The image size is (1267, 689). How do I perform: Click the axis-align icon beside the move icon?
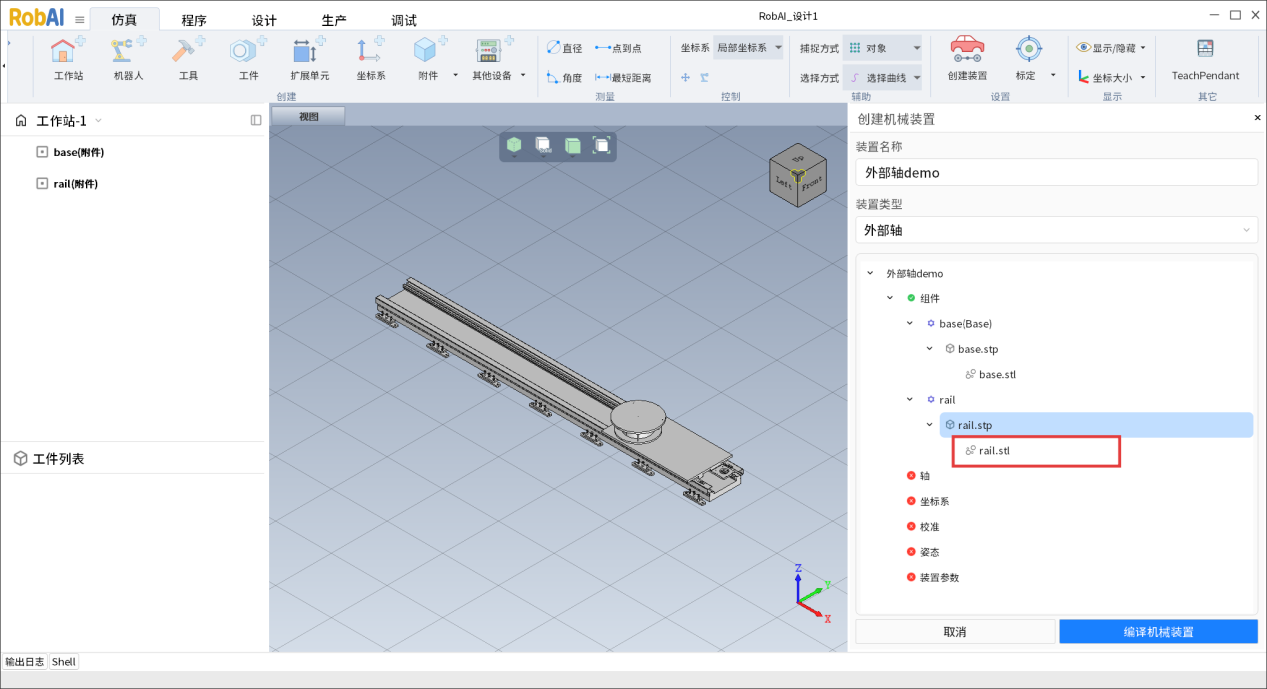[704, 78]
